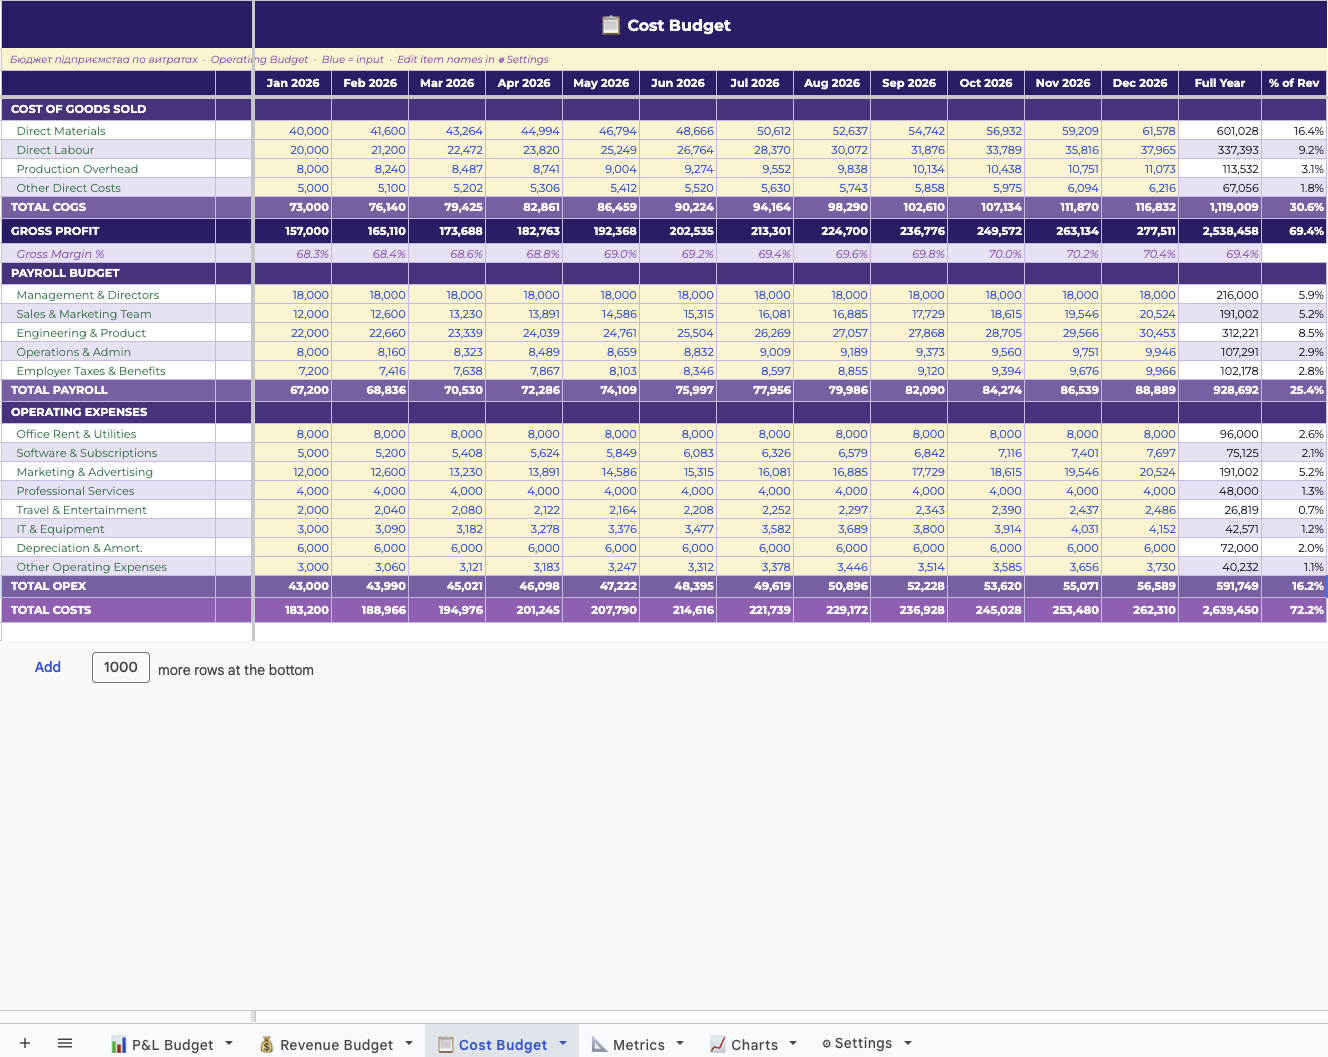Screen dimensions: 1328x1057
Task: Select the % of Rev column header
Action: 1294,83
